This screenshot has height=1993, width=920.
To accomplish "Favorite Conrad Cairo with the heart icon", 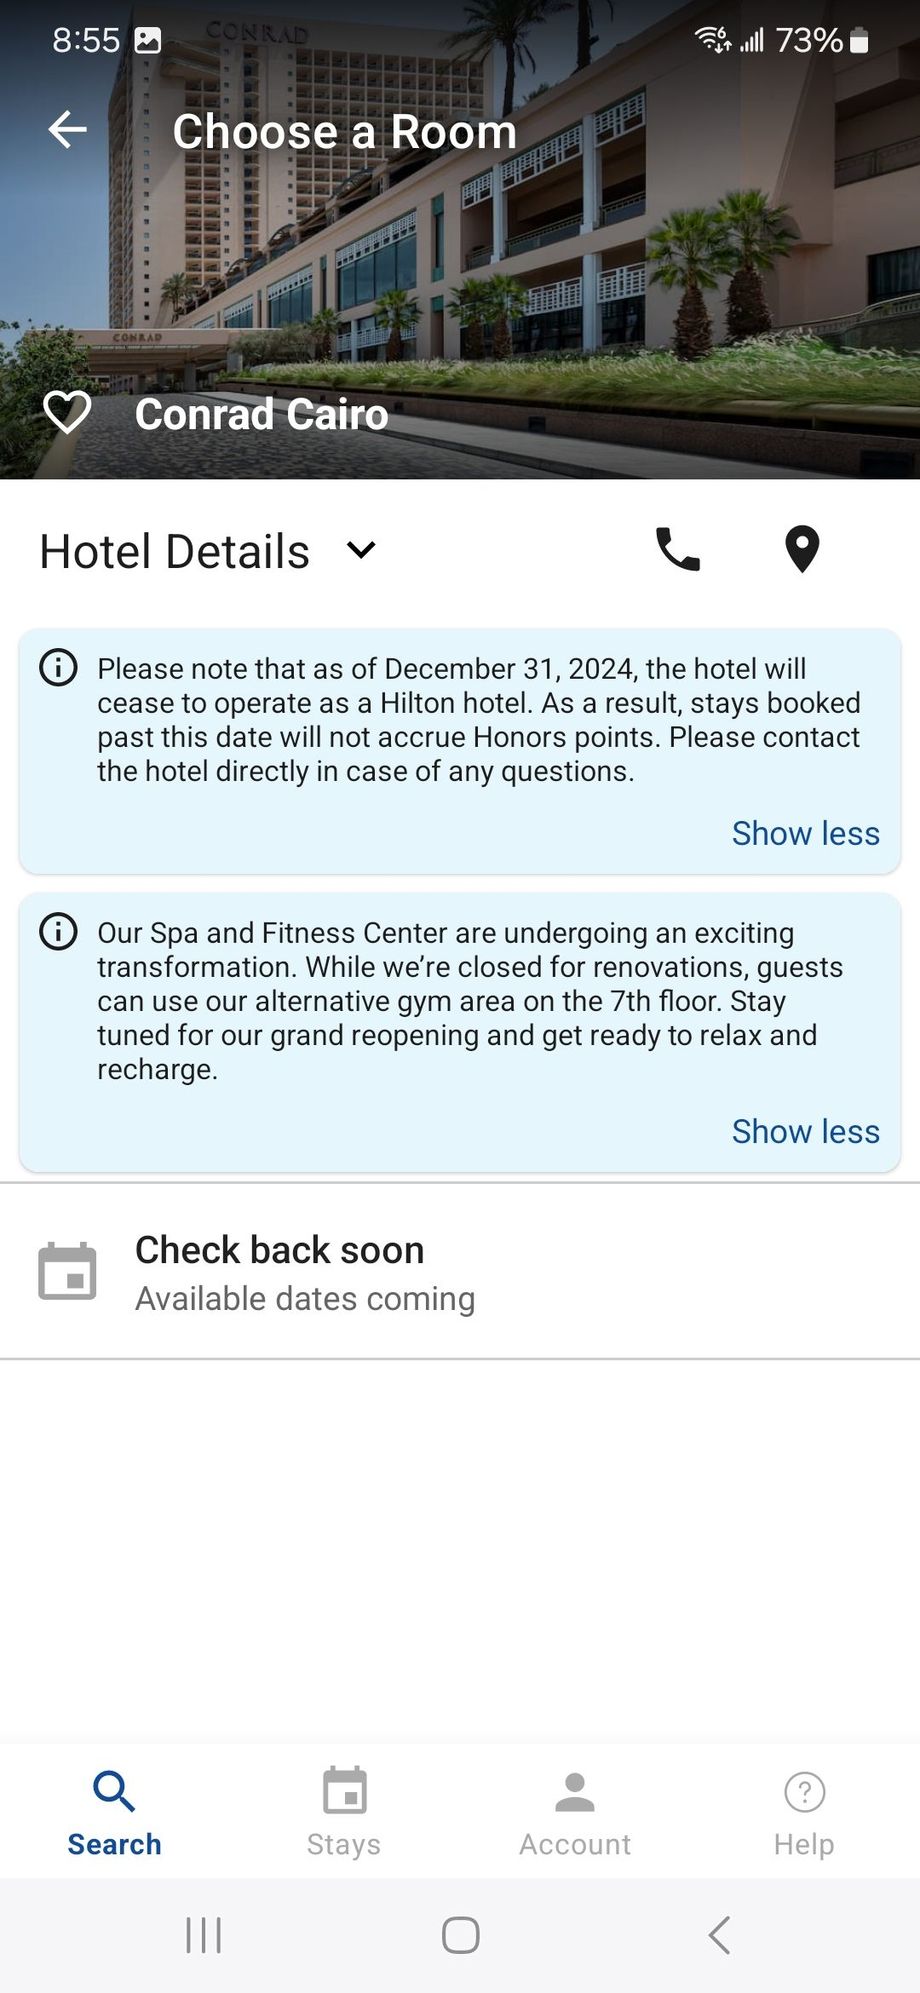I will click(x=67, y=413).
